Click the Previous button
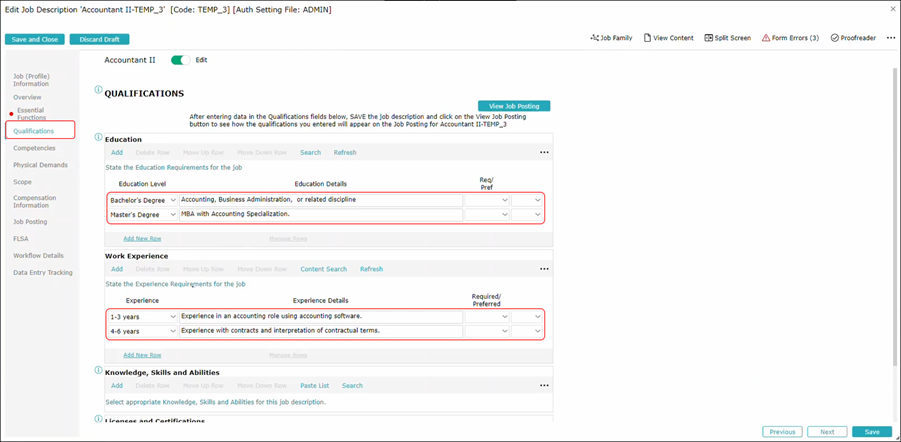901x442 pixels. pyautogui.click(x=782, y=432)
